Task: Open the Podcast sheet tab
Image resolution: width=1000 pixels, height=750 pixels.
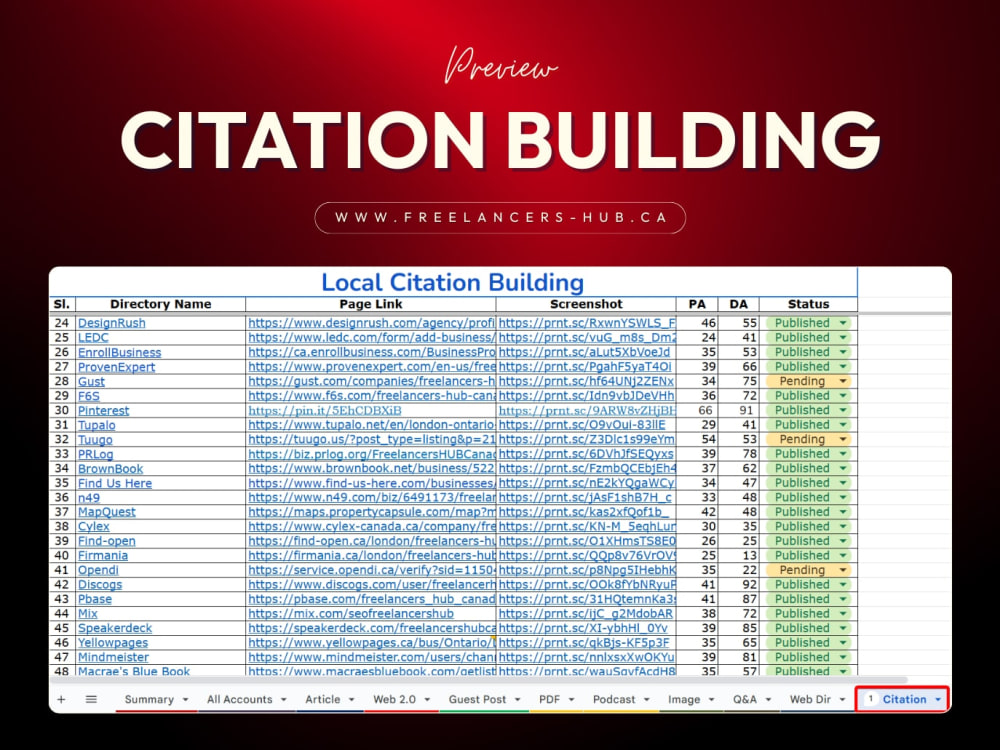Action: 614,700
